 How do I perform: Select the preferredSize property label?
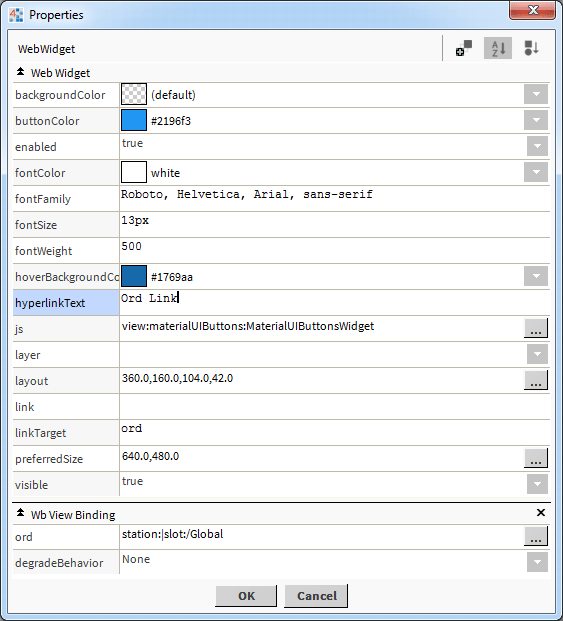tap(49, 459)
